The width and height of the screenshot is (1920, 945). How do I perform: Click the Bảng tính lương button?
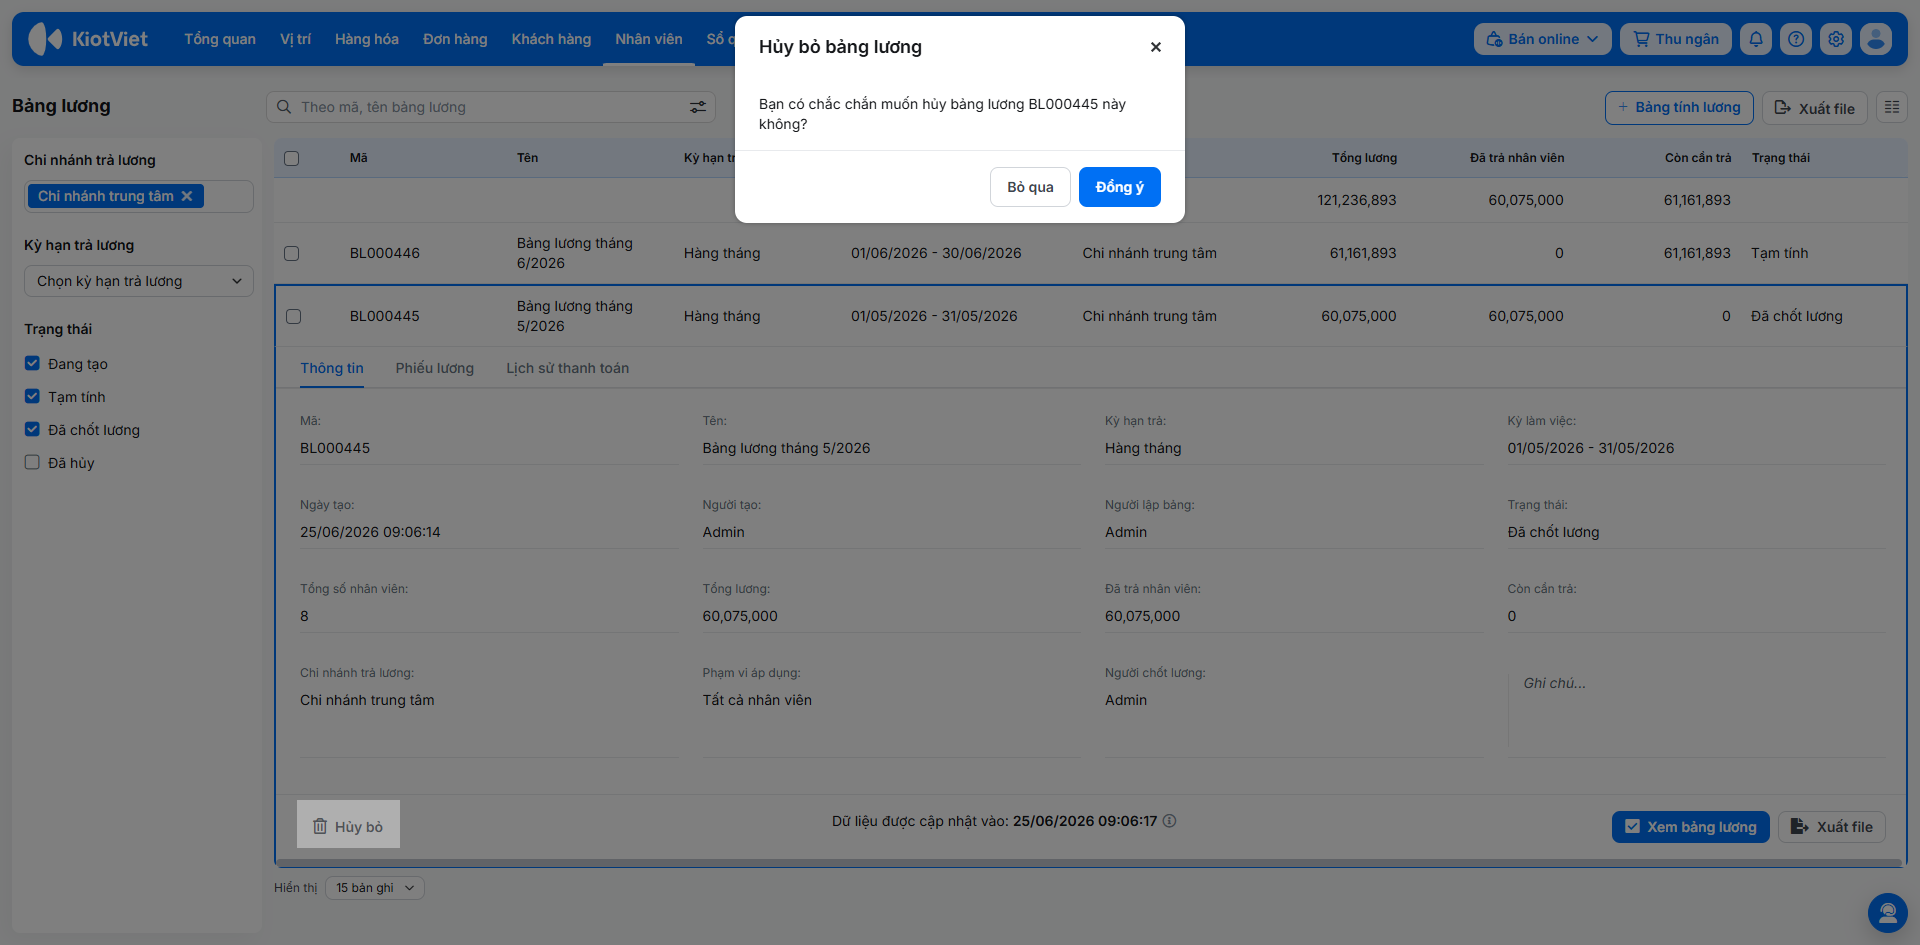tap(1679, 107)
